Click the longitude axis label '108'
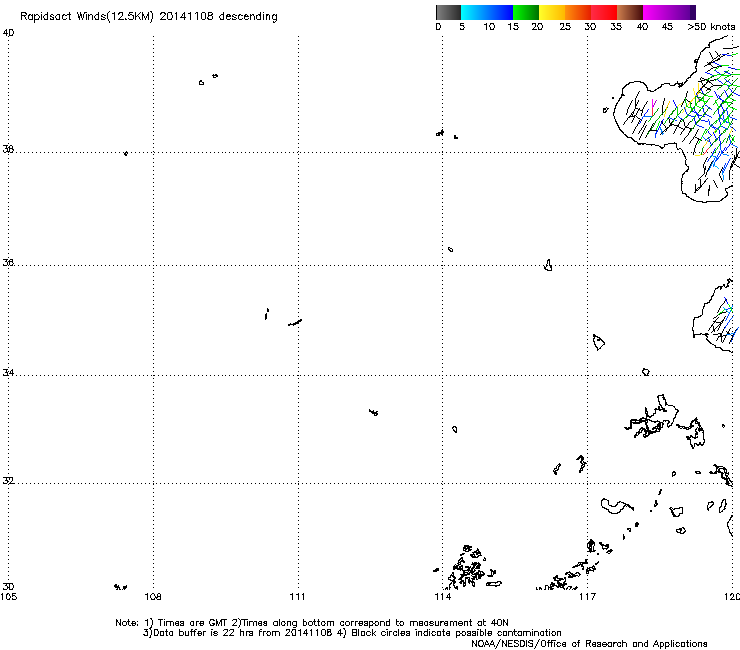Viewport: 740px width, 650px height. click(x=153, y=597)
